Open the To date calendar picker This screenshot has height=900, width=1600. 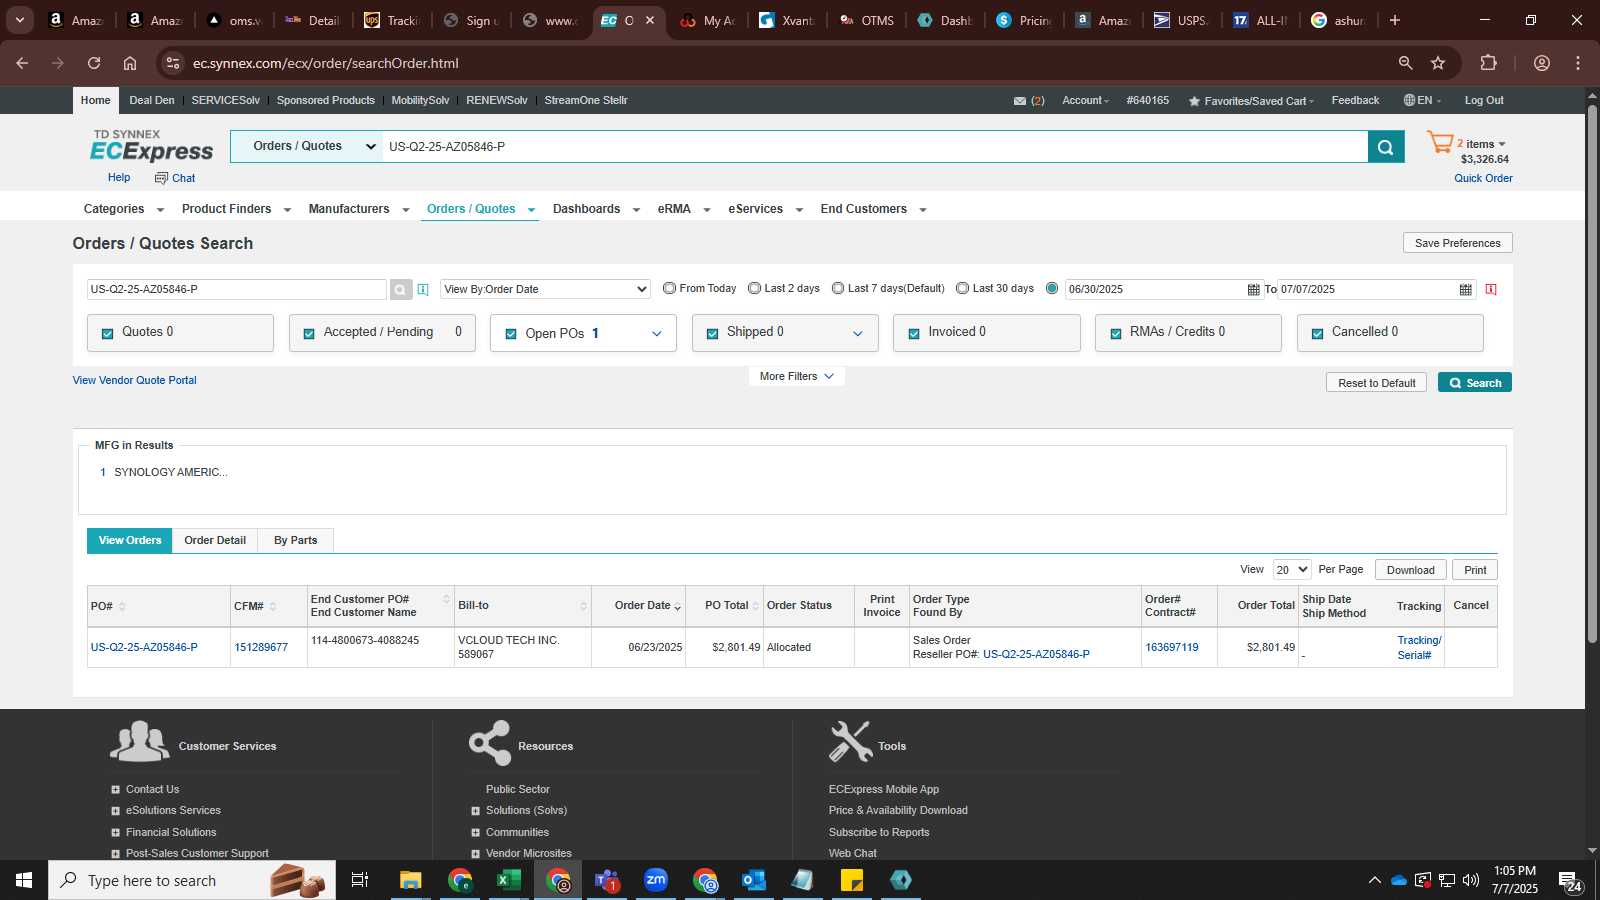[1465, 290]
